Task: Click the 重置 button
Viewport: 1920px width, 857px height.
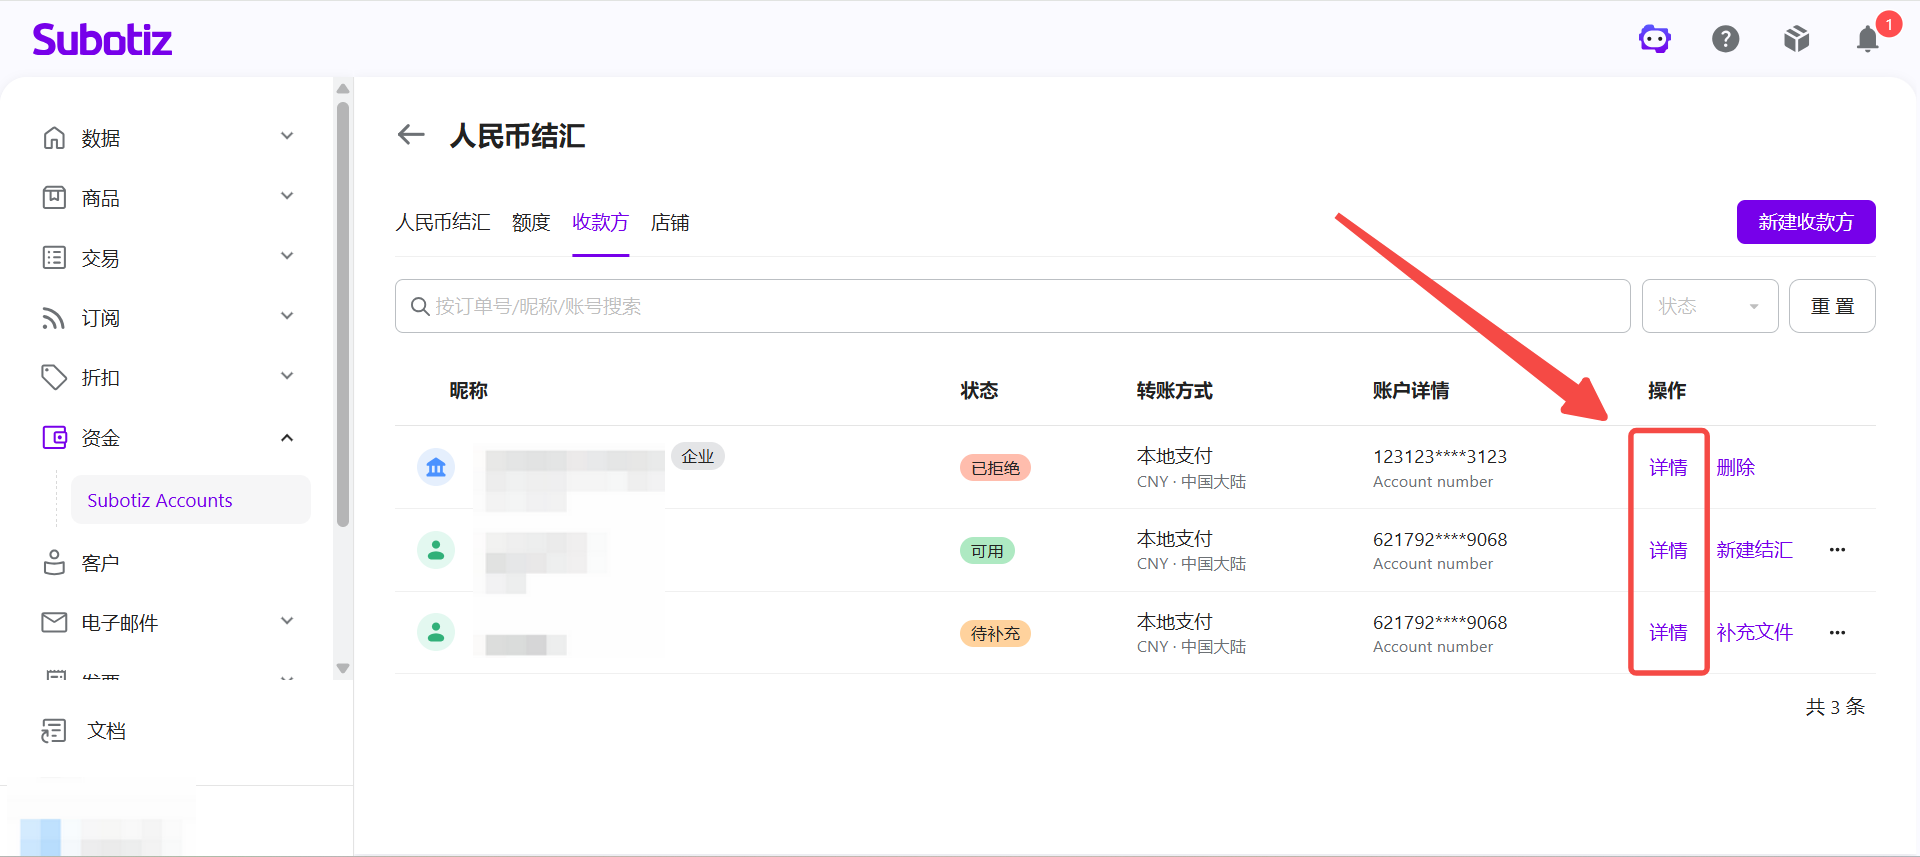Action: (1832, 306)
